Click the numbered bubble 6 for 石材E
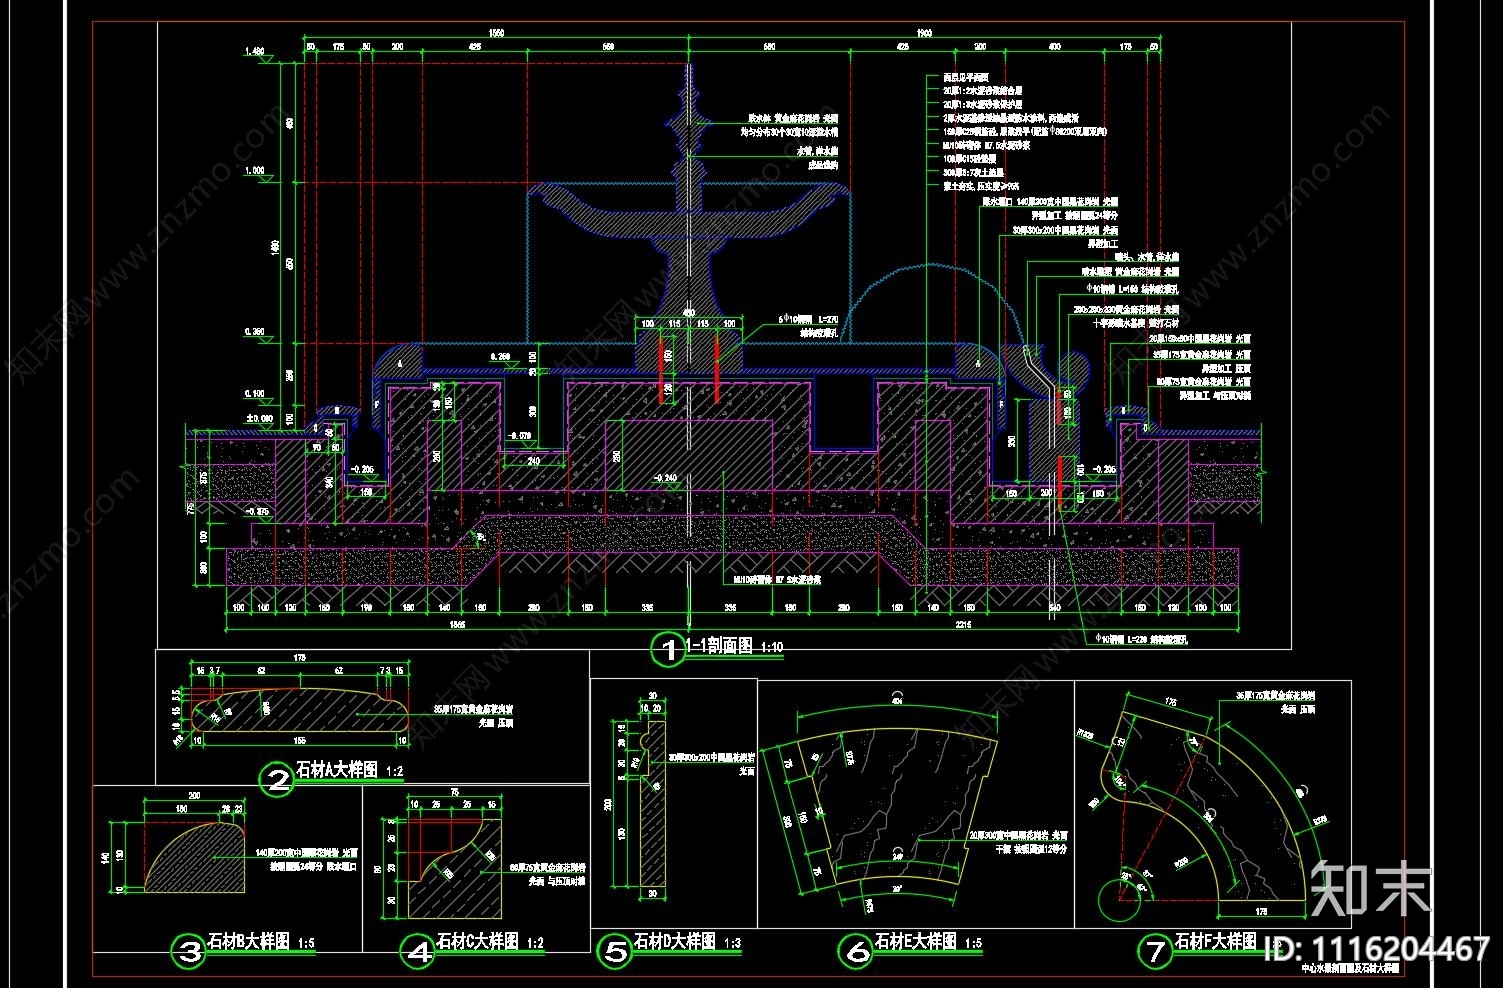 pos(857,951)
